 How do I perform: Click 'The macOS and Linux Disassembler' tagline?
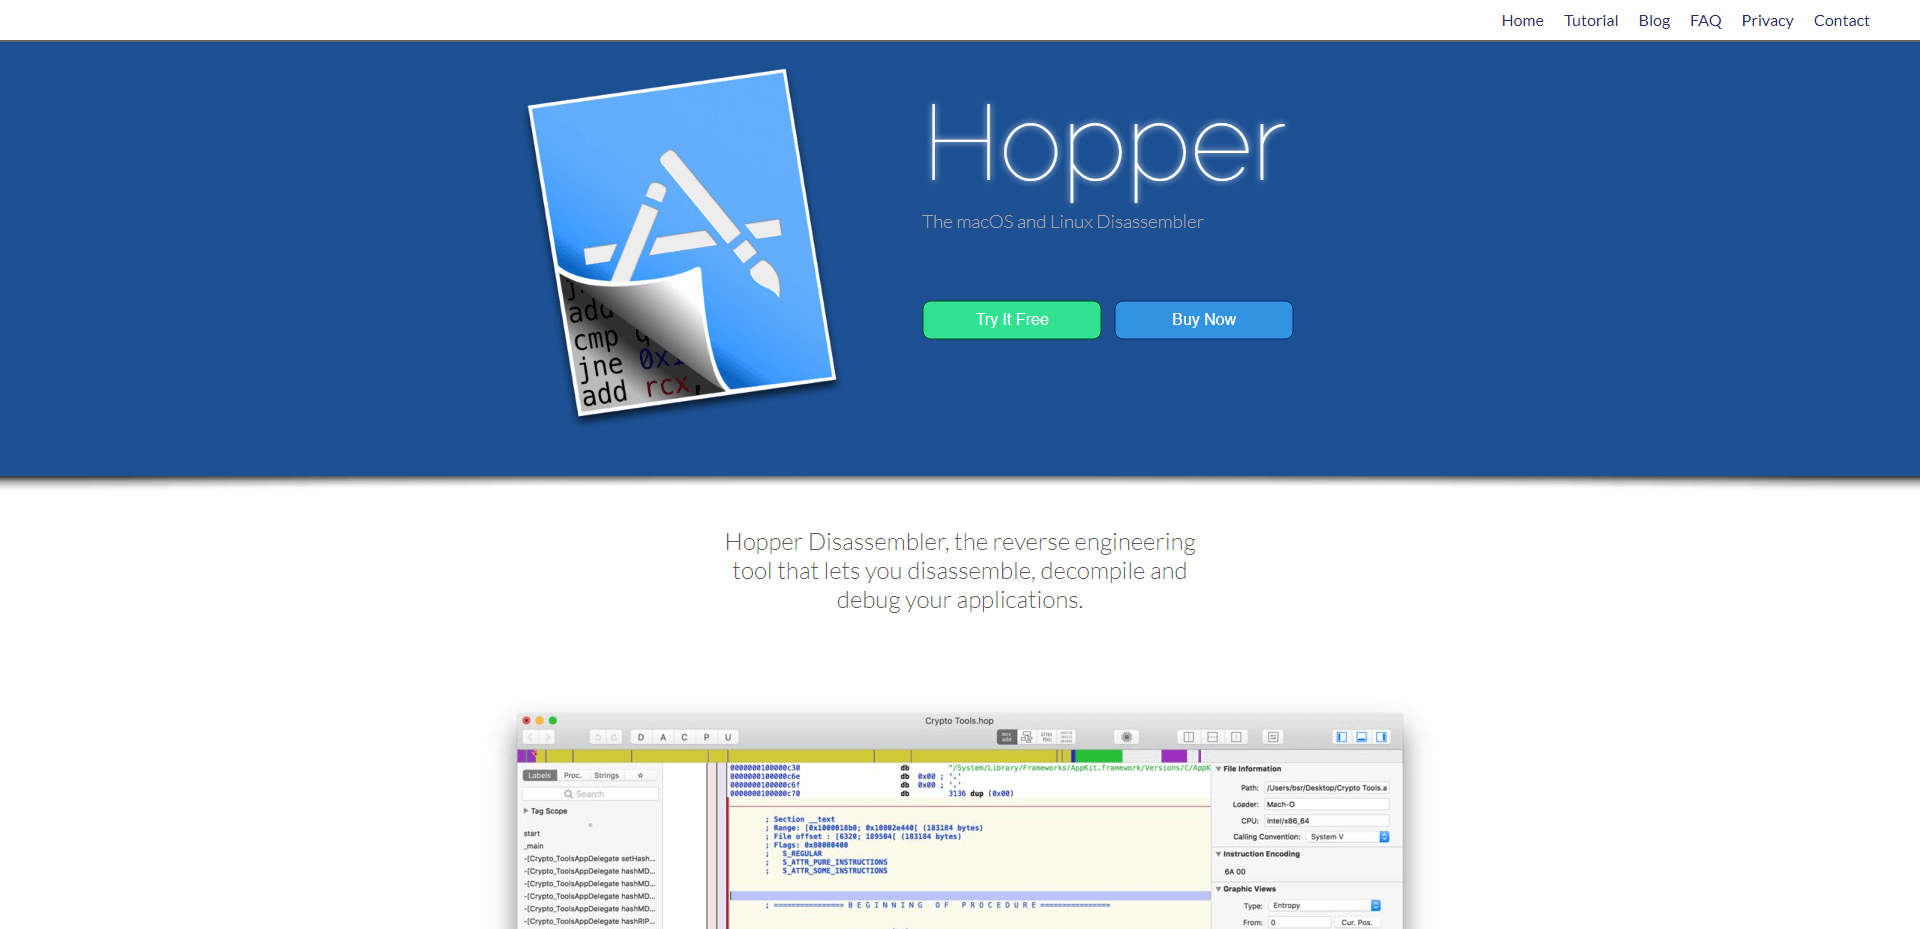1062,222
